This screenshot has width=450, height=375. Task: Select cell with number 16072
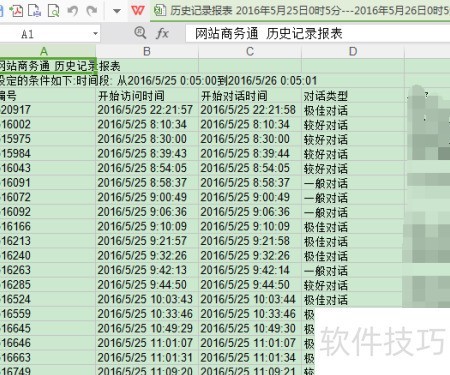click(x=48, y=197)
